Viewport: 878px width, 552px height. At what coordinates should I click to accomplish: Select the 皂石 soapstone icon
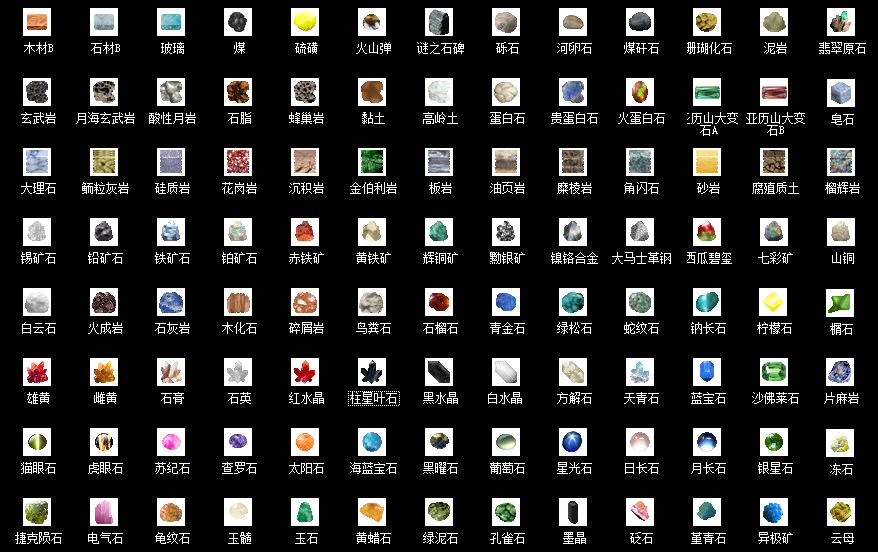point(841,92)
